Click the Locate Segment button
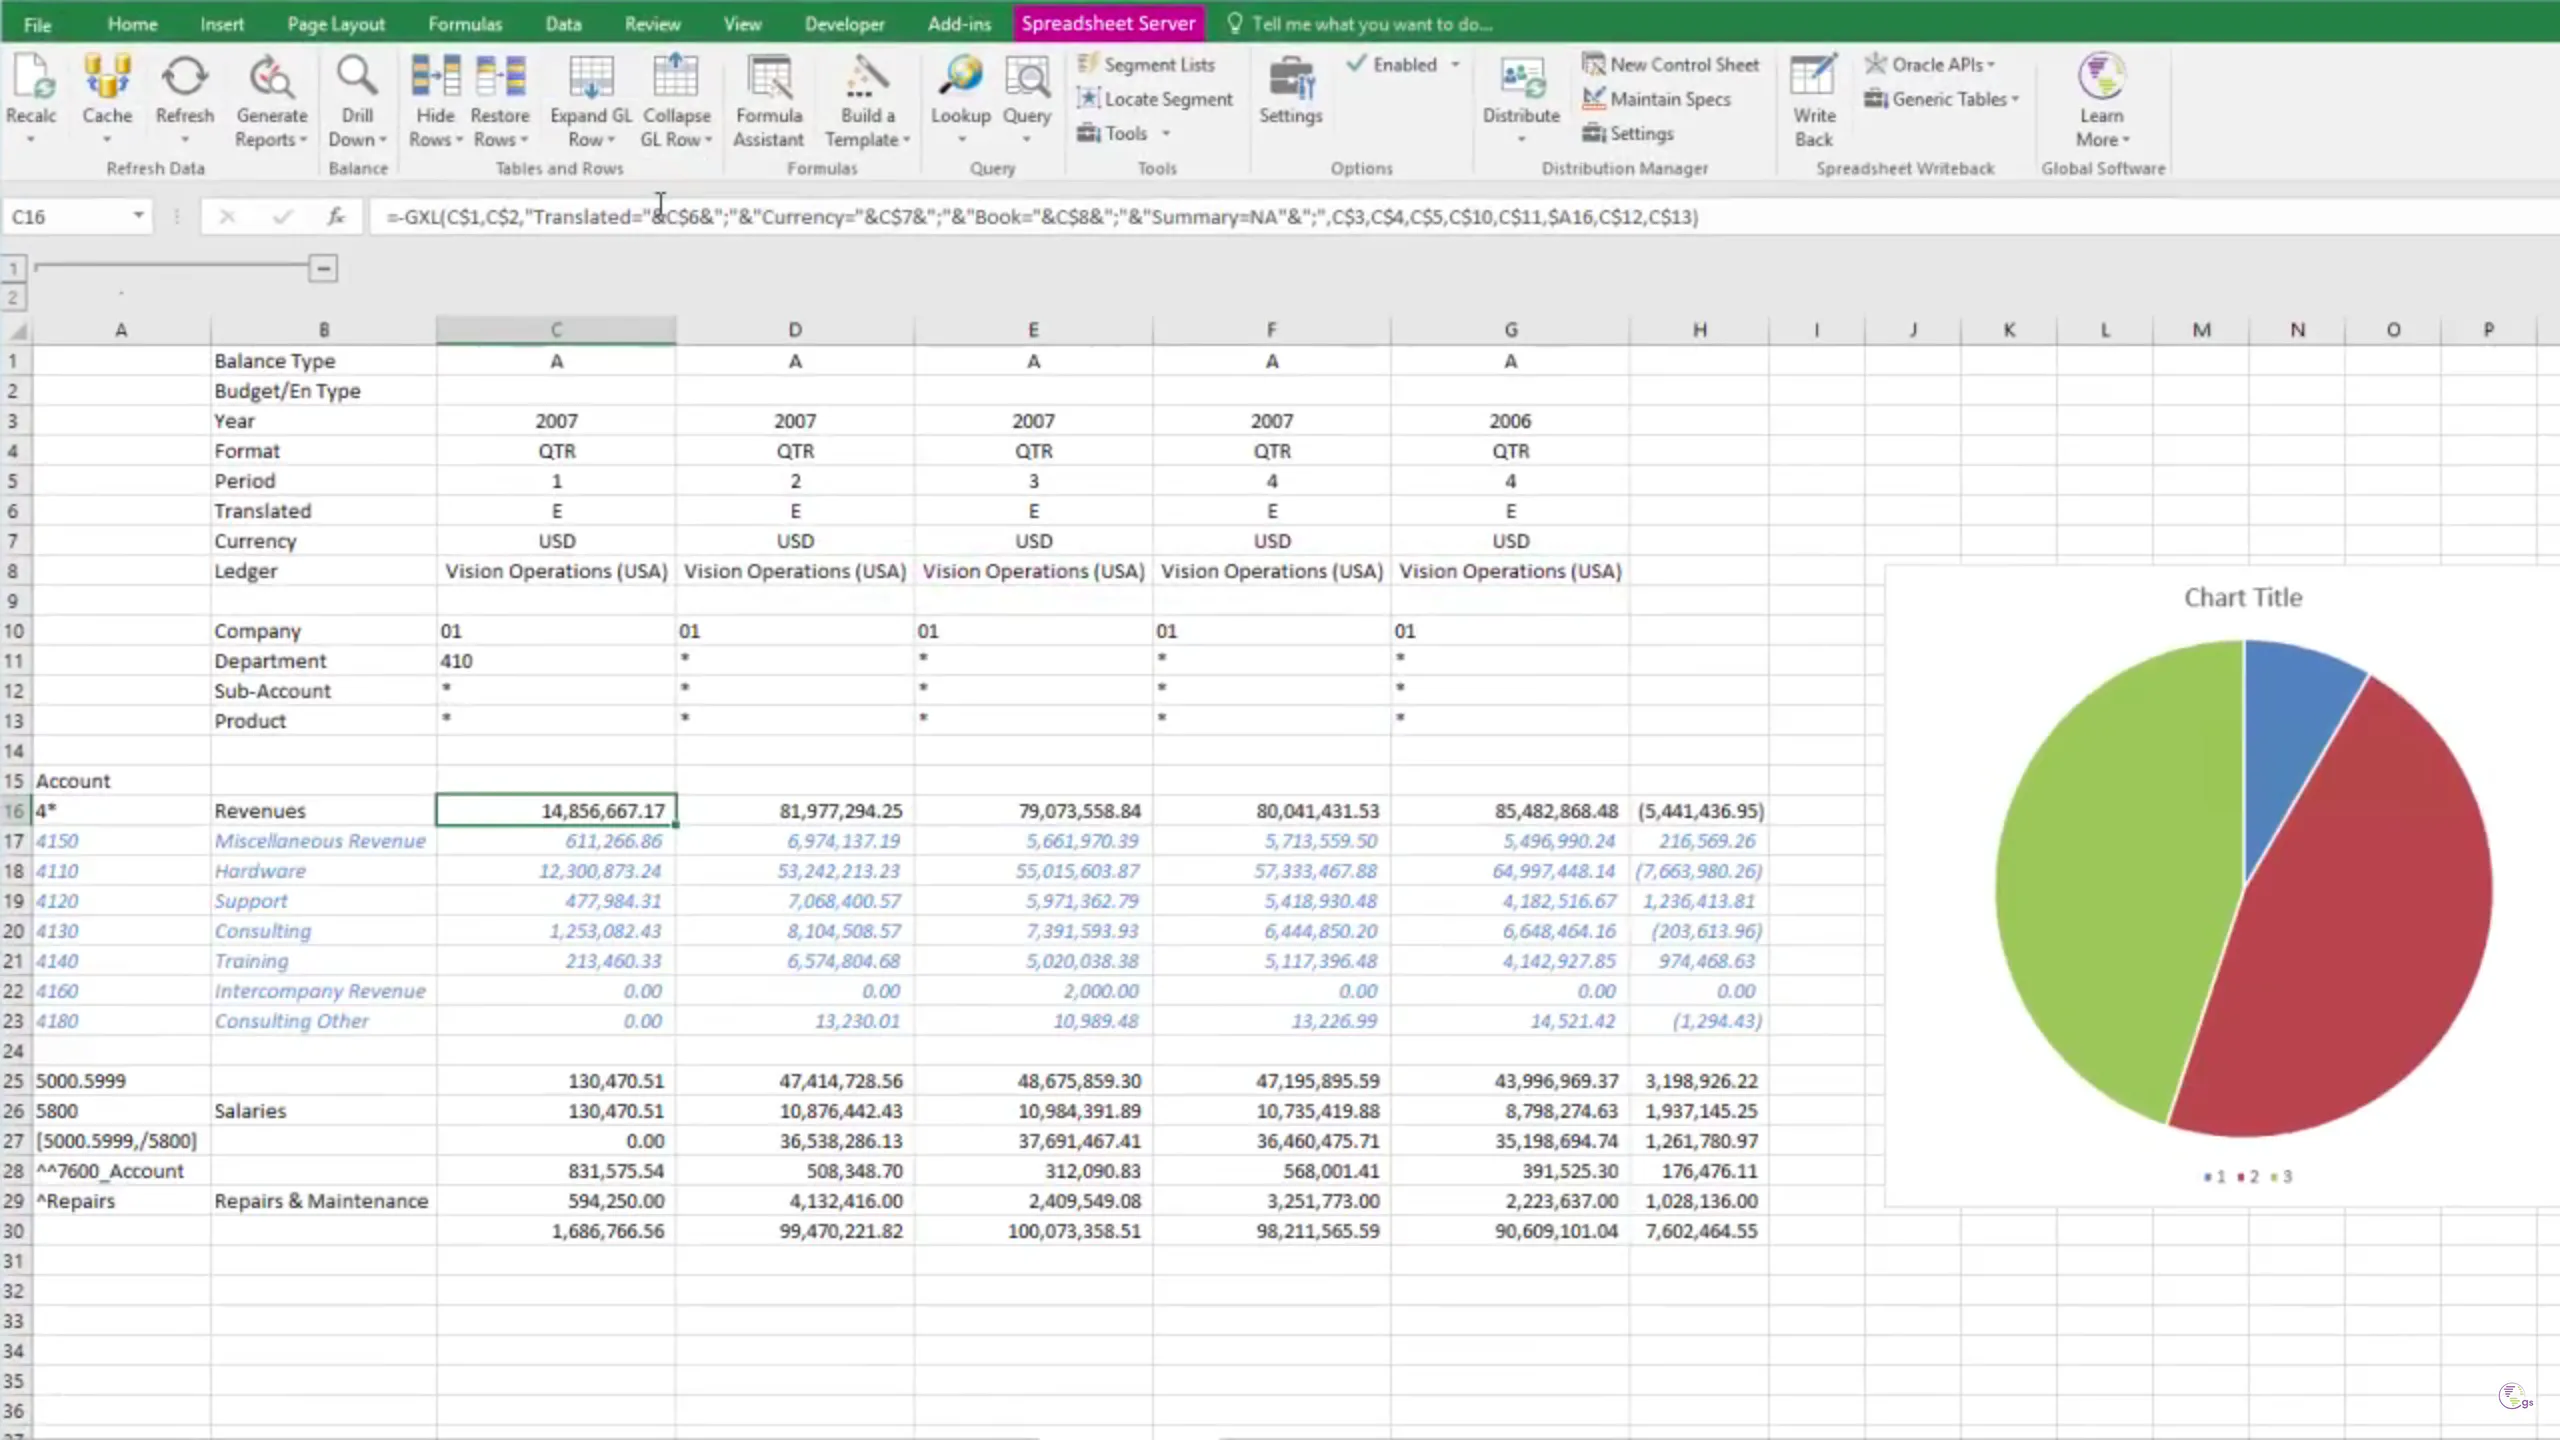 (1156, 99)
